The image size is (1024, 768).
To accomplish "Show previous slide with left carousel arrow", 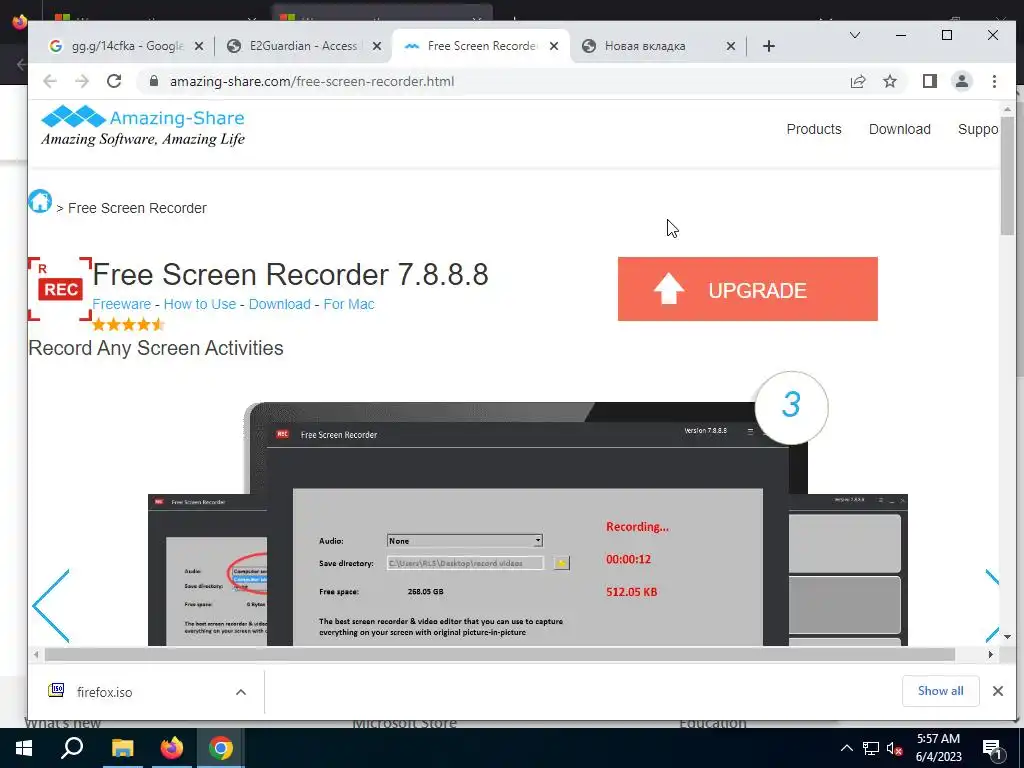I will pos(51,606).
